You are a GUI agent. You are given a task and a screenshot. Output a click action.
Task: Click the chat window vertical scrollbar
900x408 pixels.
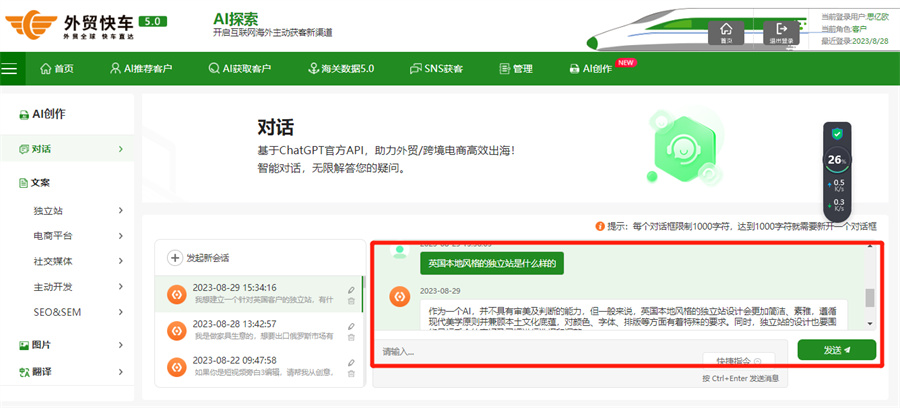pos(869,298)
